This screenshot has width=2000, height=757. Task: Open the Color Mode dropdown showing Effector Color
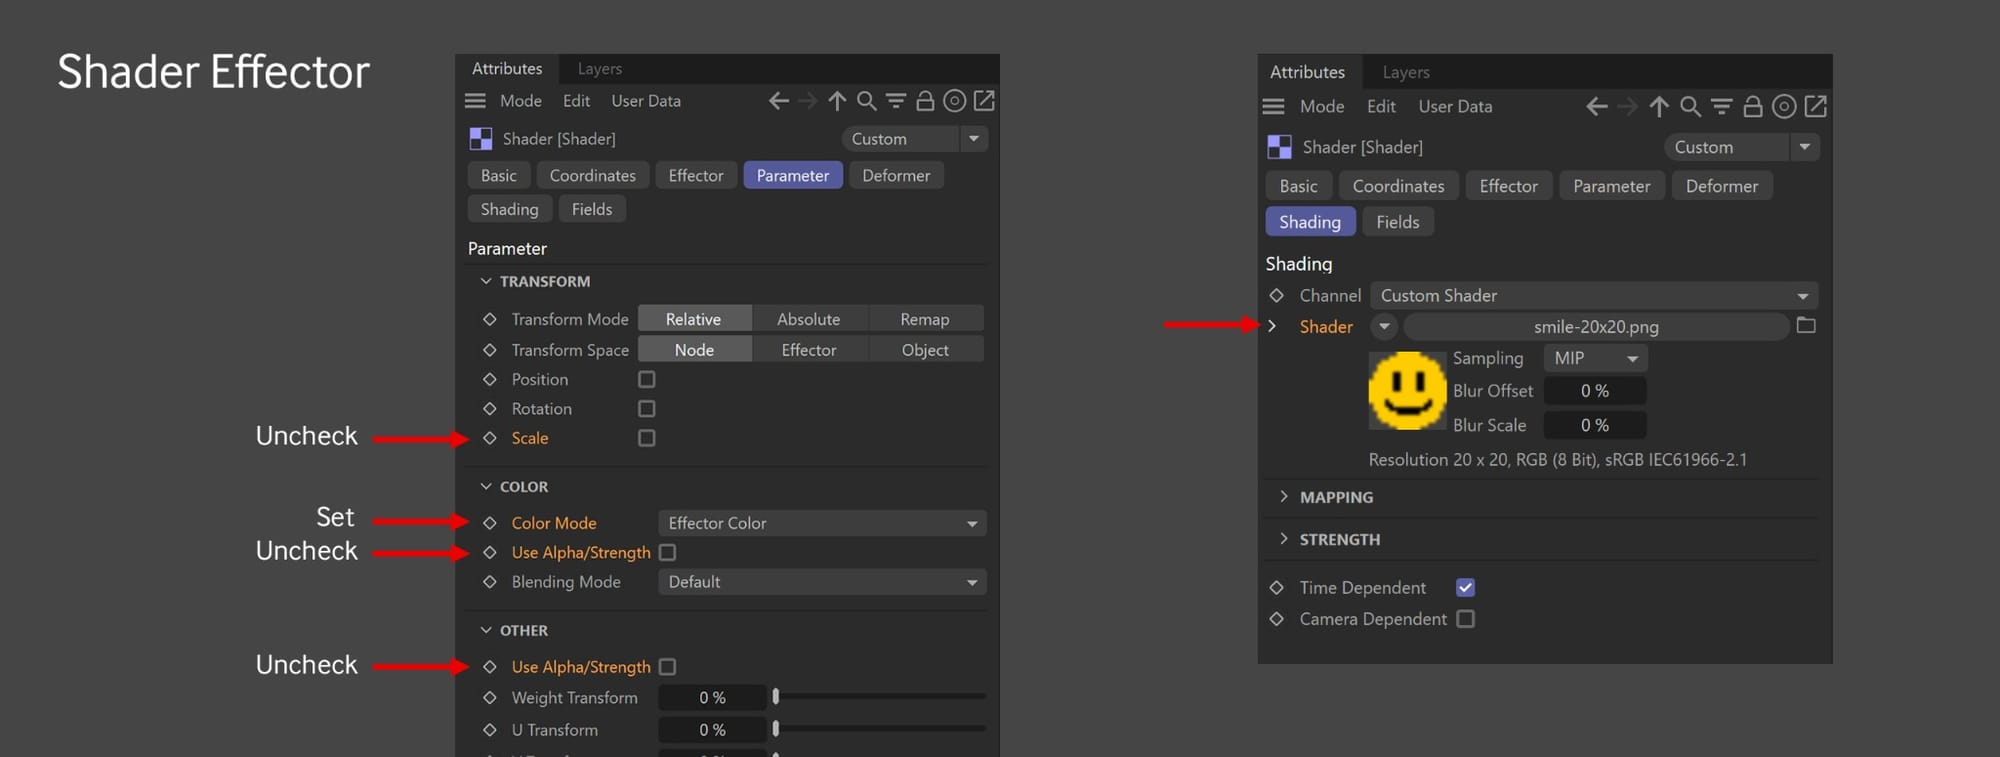point(822,523)
